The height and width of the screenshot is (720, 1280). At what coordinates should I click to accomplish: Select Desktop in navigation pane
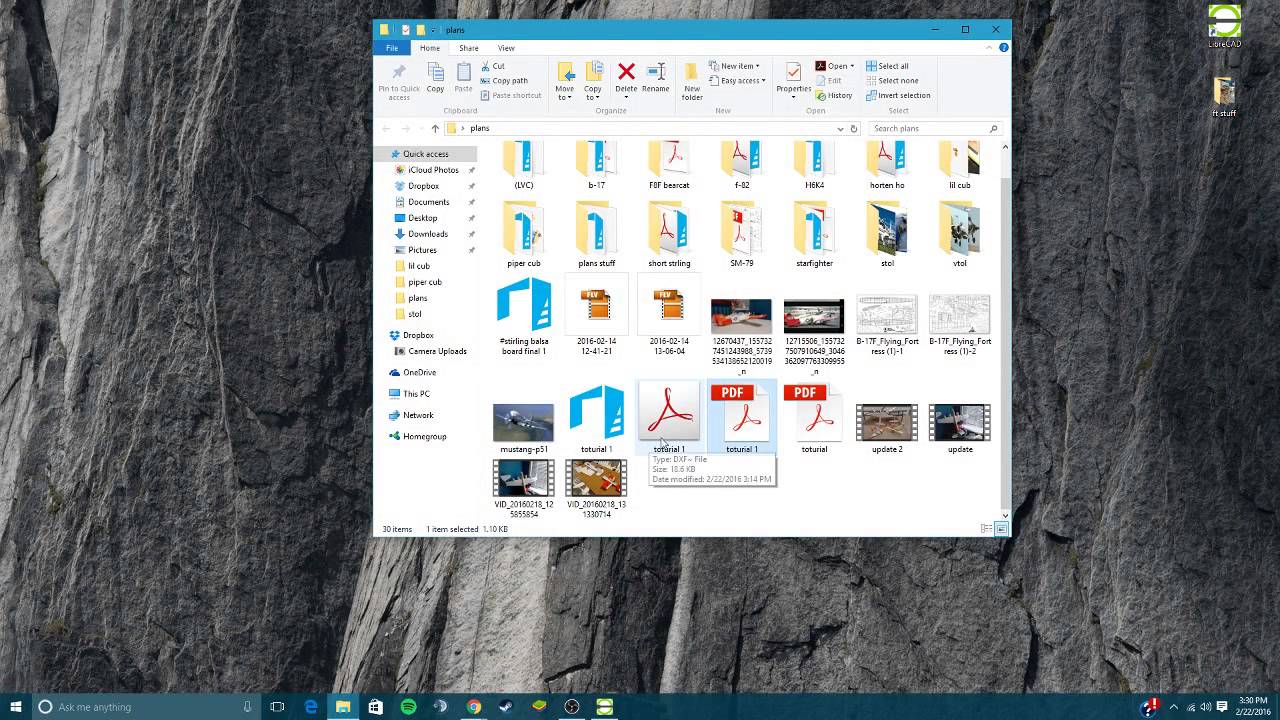422,218
